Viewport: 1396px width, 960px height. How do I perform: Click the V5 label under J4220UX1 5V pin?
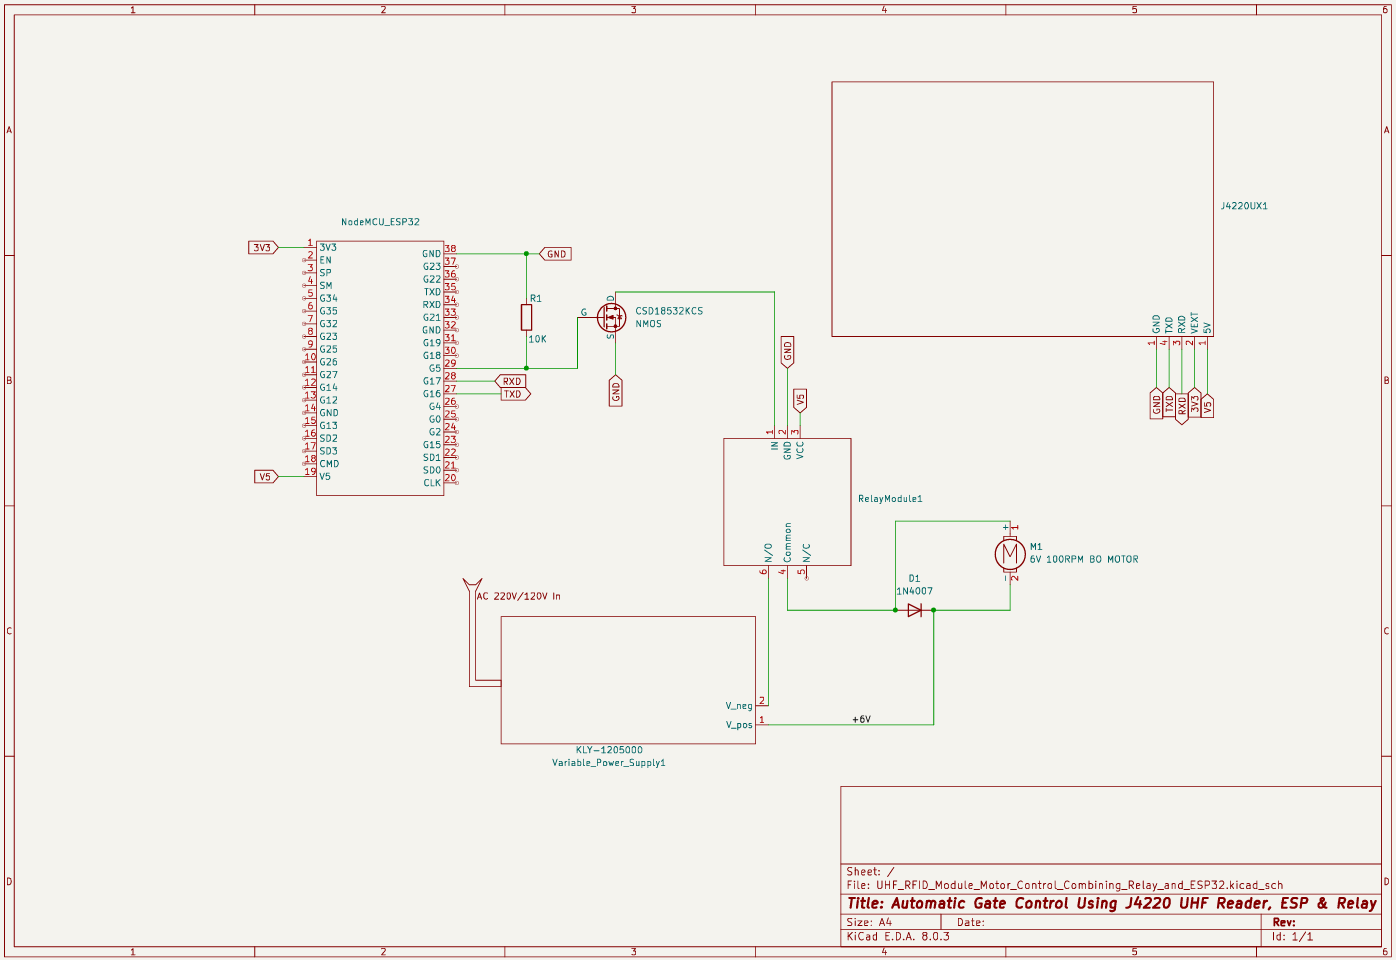tap(1207, 405)
